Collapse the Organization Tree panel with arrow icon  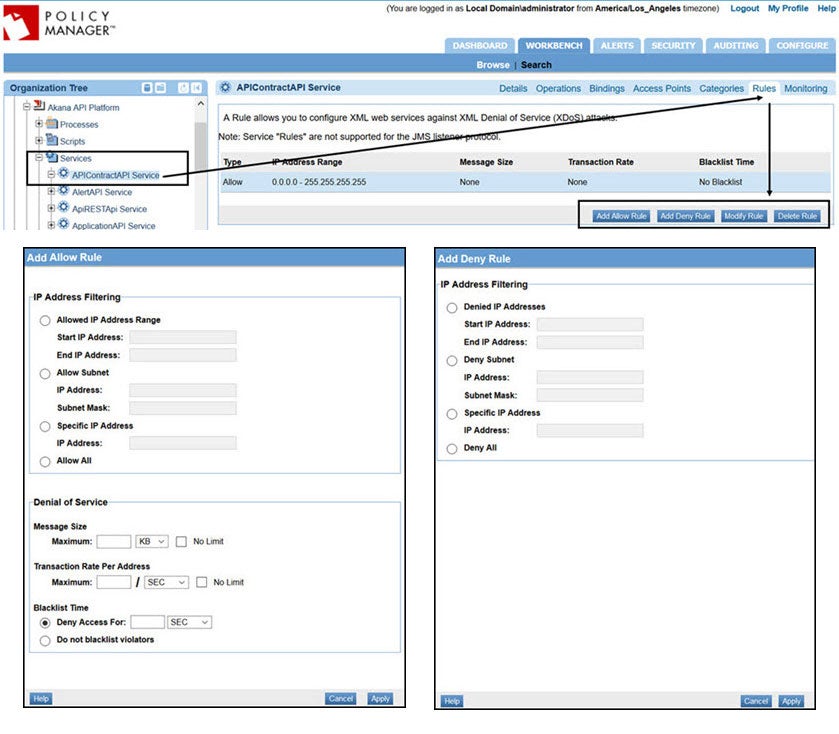point(196,88)
